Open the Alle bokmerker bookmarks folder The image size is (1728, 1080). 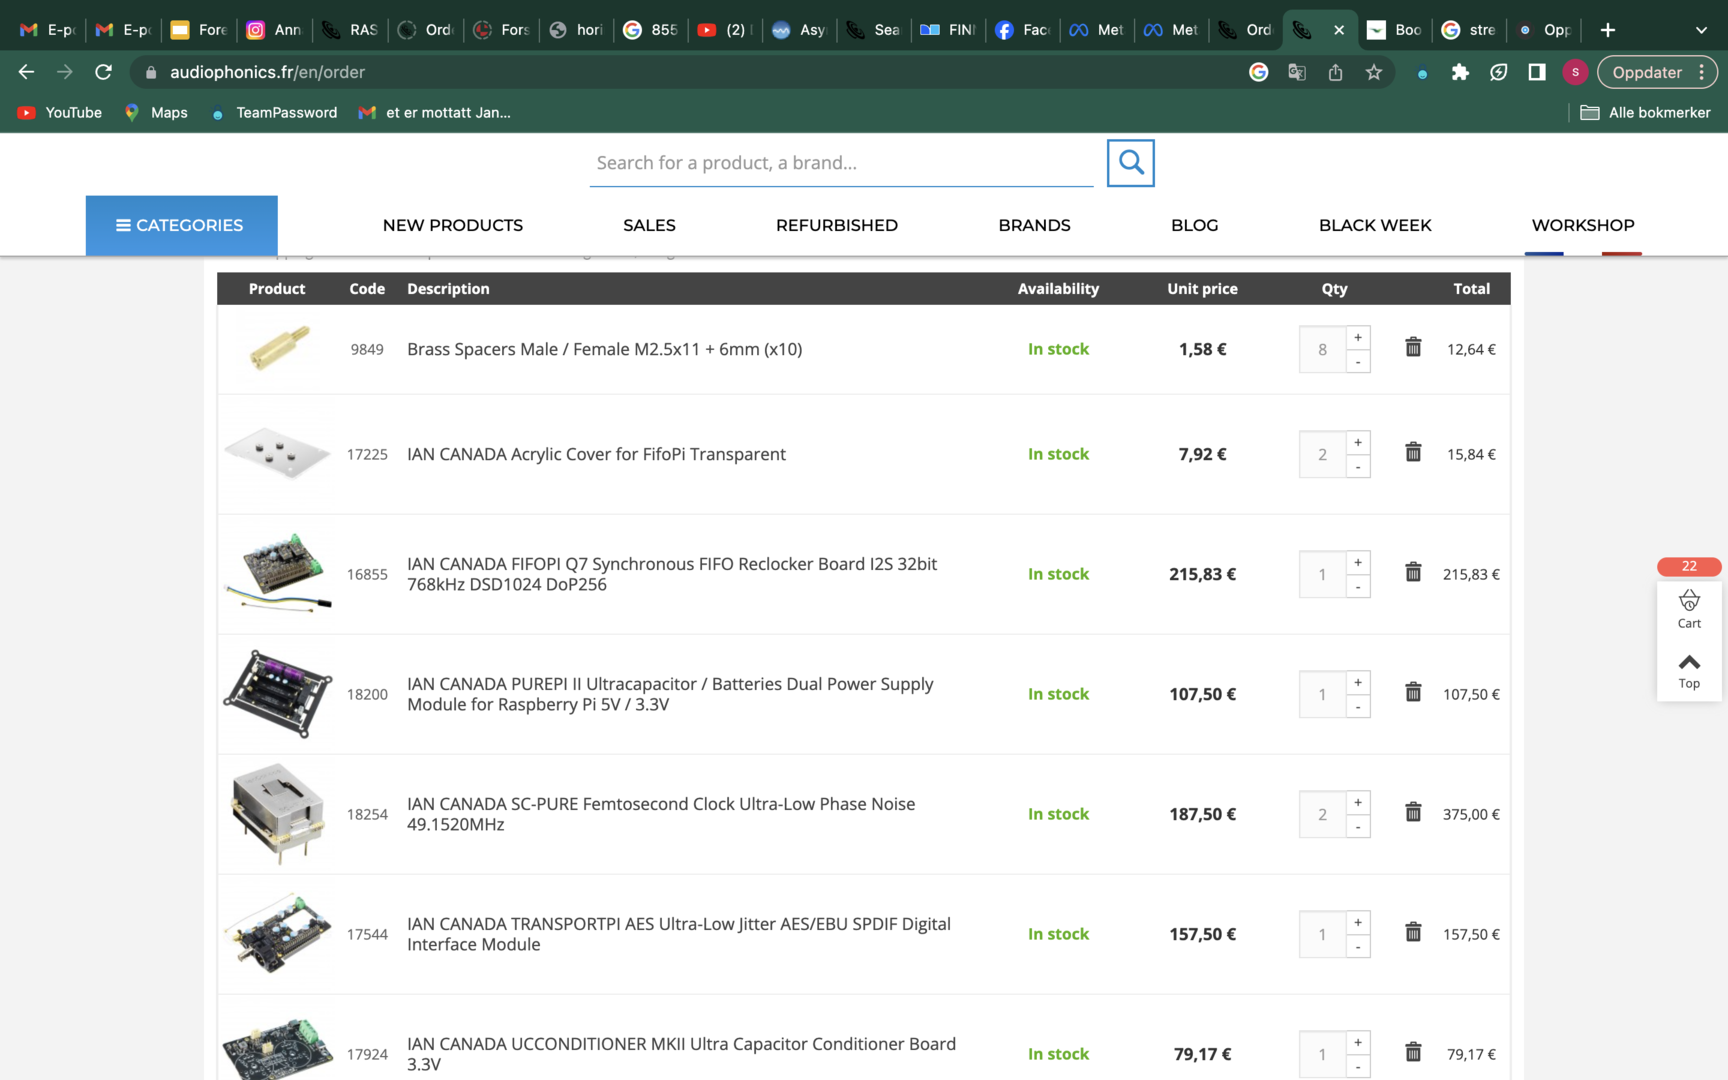(x=1645, y=113)
